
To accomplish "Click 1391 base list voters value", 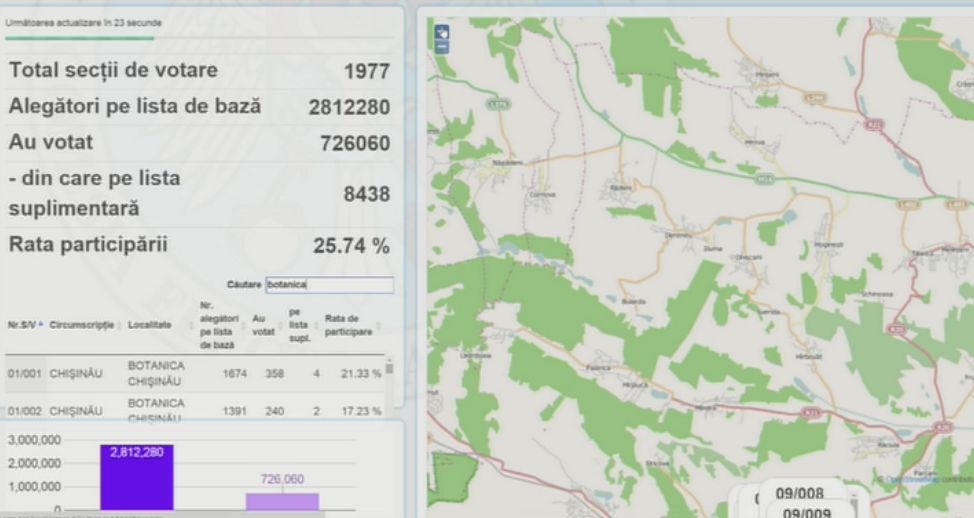I will (235, 411).
